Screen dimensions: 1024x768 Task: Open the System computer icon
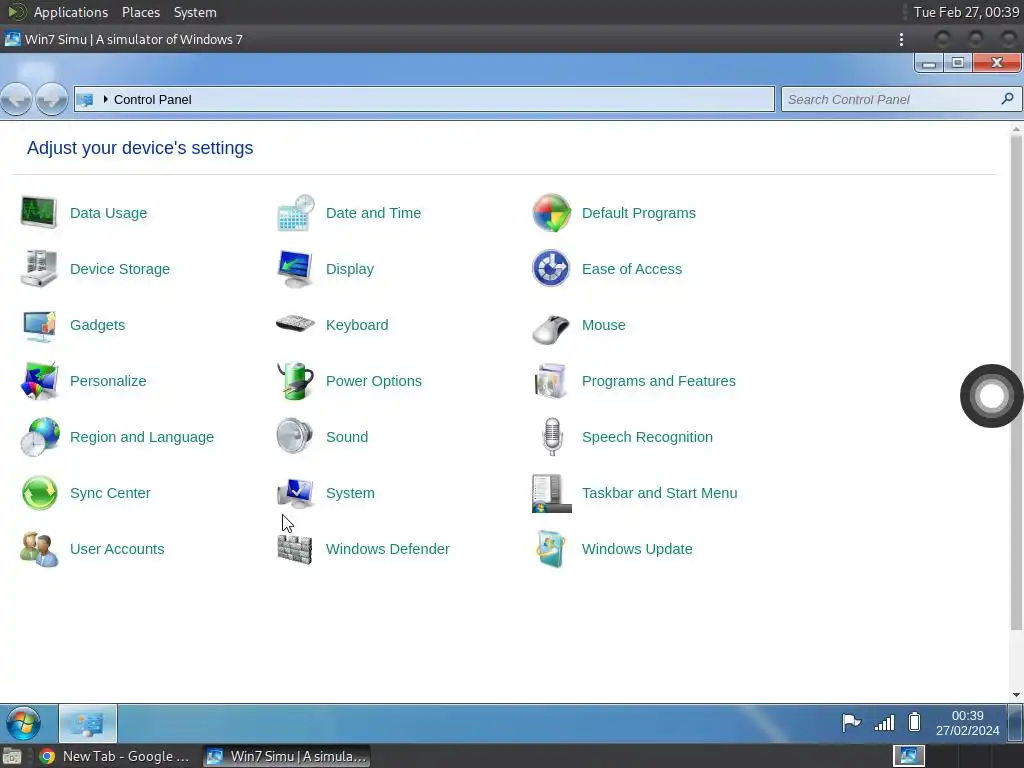[295, 494]
